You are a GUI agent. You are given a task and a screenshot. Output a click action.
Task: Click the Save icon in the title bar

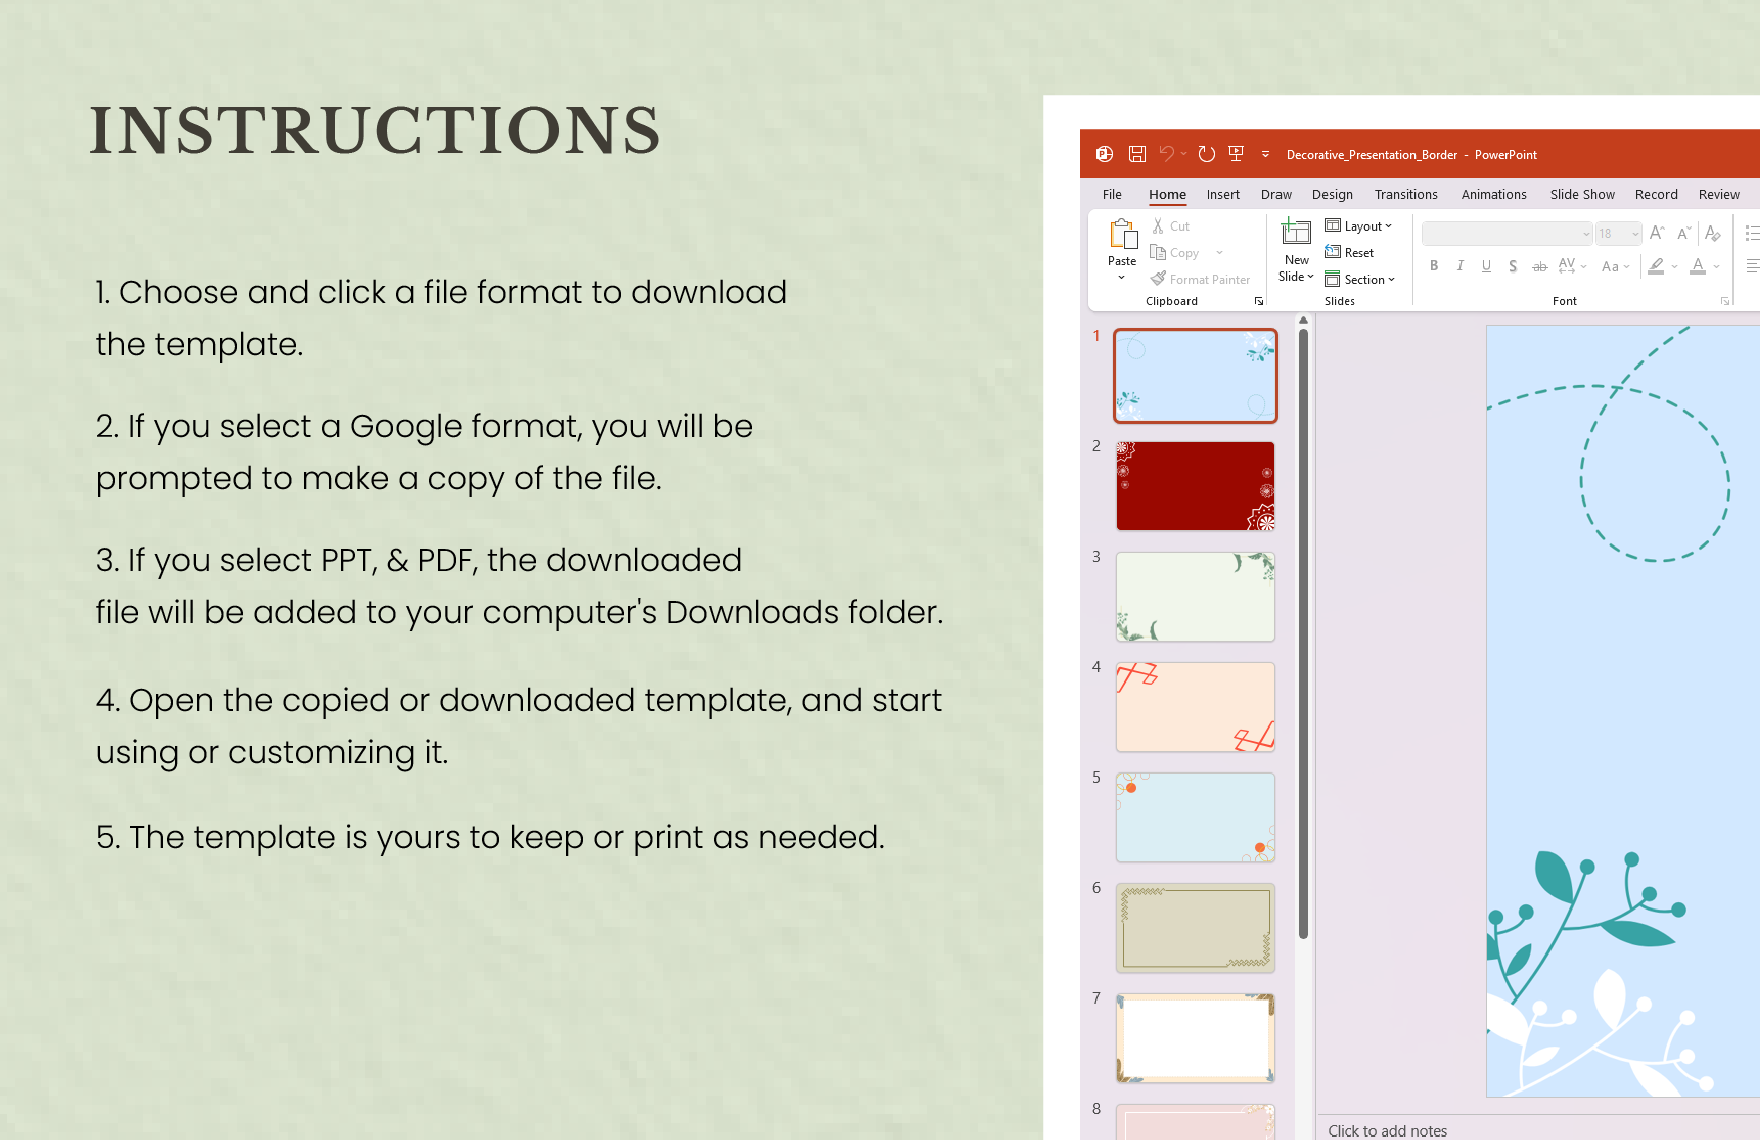(x=1137, y=154)
